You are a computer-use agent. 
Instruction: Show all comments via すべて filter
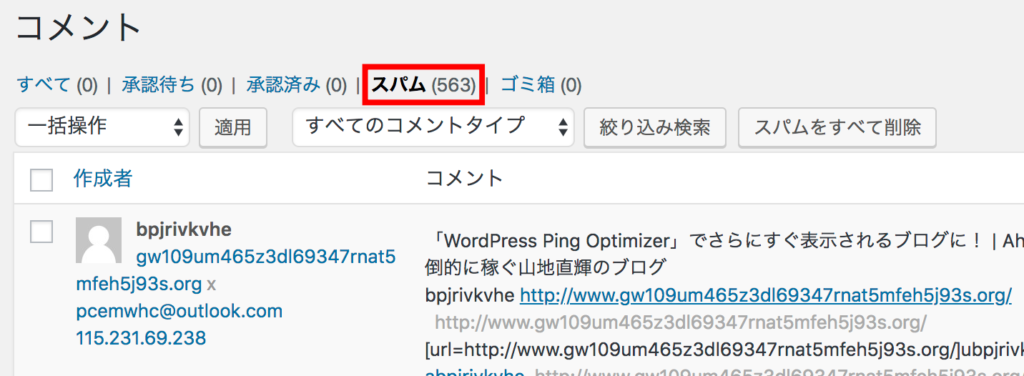pyautogui.click(x=44, y=84)
